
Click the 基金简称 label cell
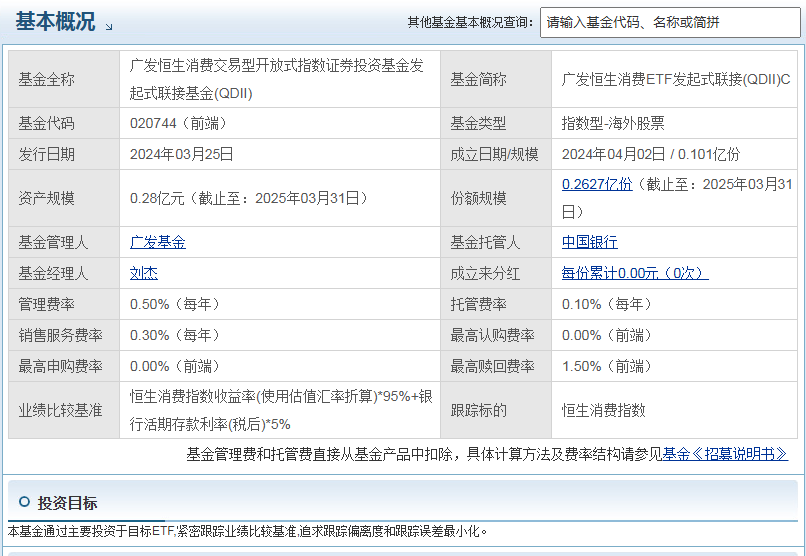point(496,79)
